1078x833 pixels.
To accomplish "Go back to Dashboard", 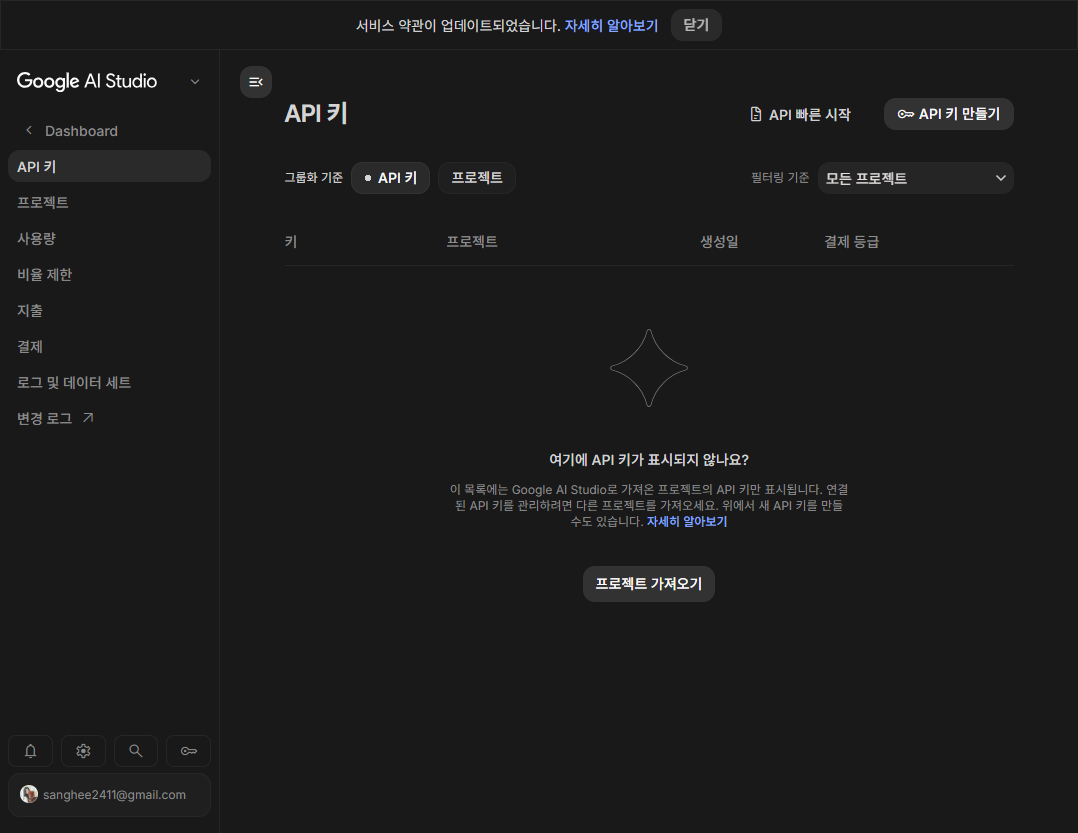I will pyautogui.click(x=81, y=131).
